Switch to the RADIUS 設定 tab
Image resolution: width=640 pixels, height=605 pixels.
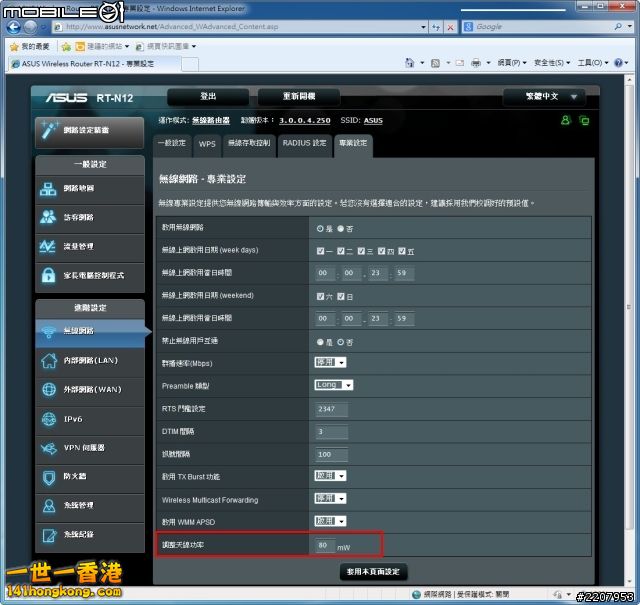click(304, 143)
